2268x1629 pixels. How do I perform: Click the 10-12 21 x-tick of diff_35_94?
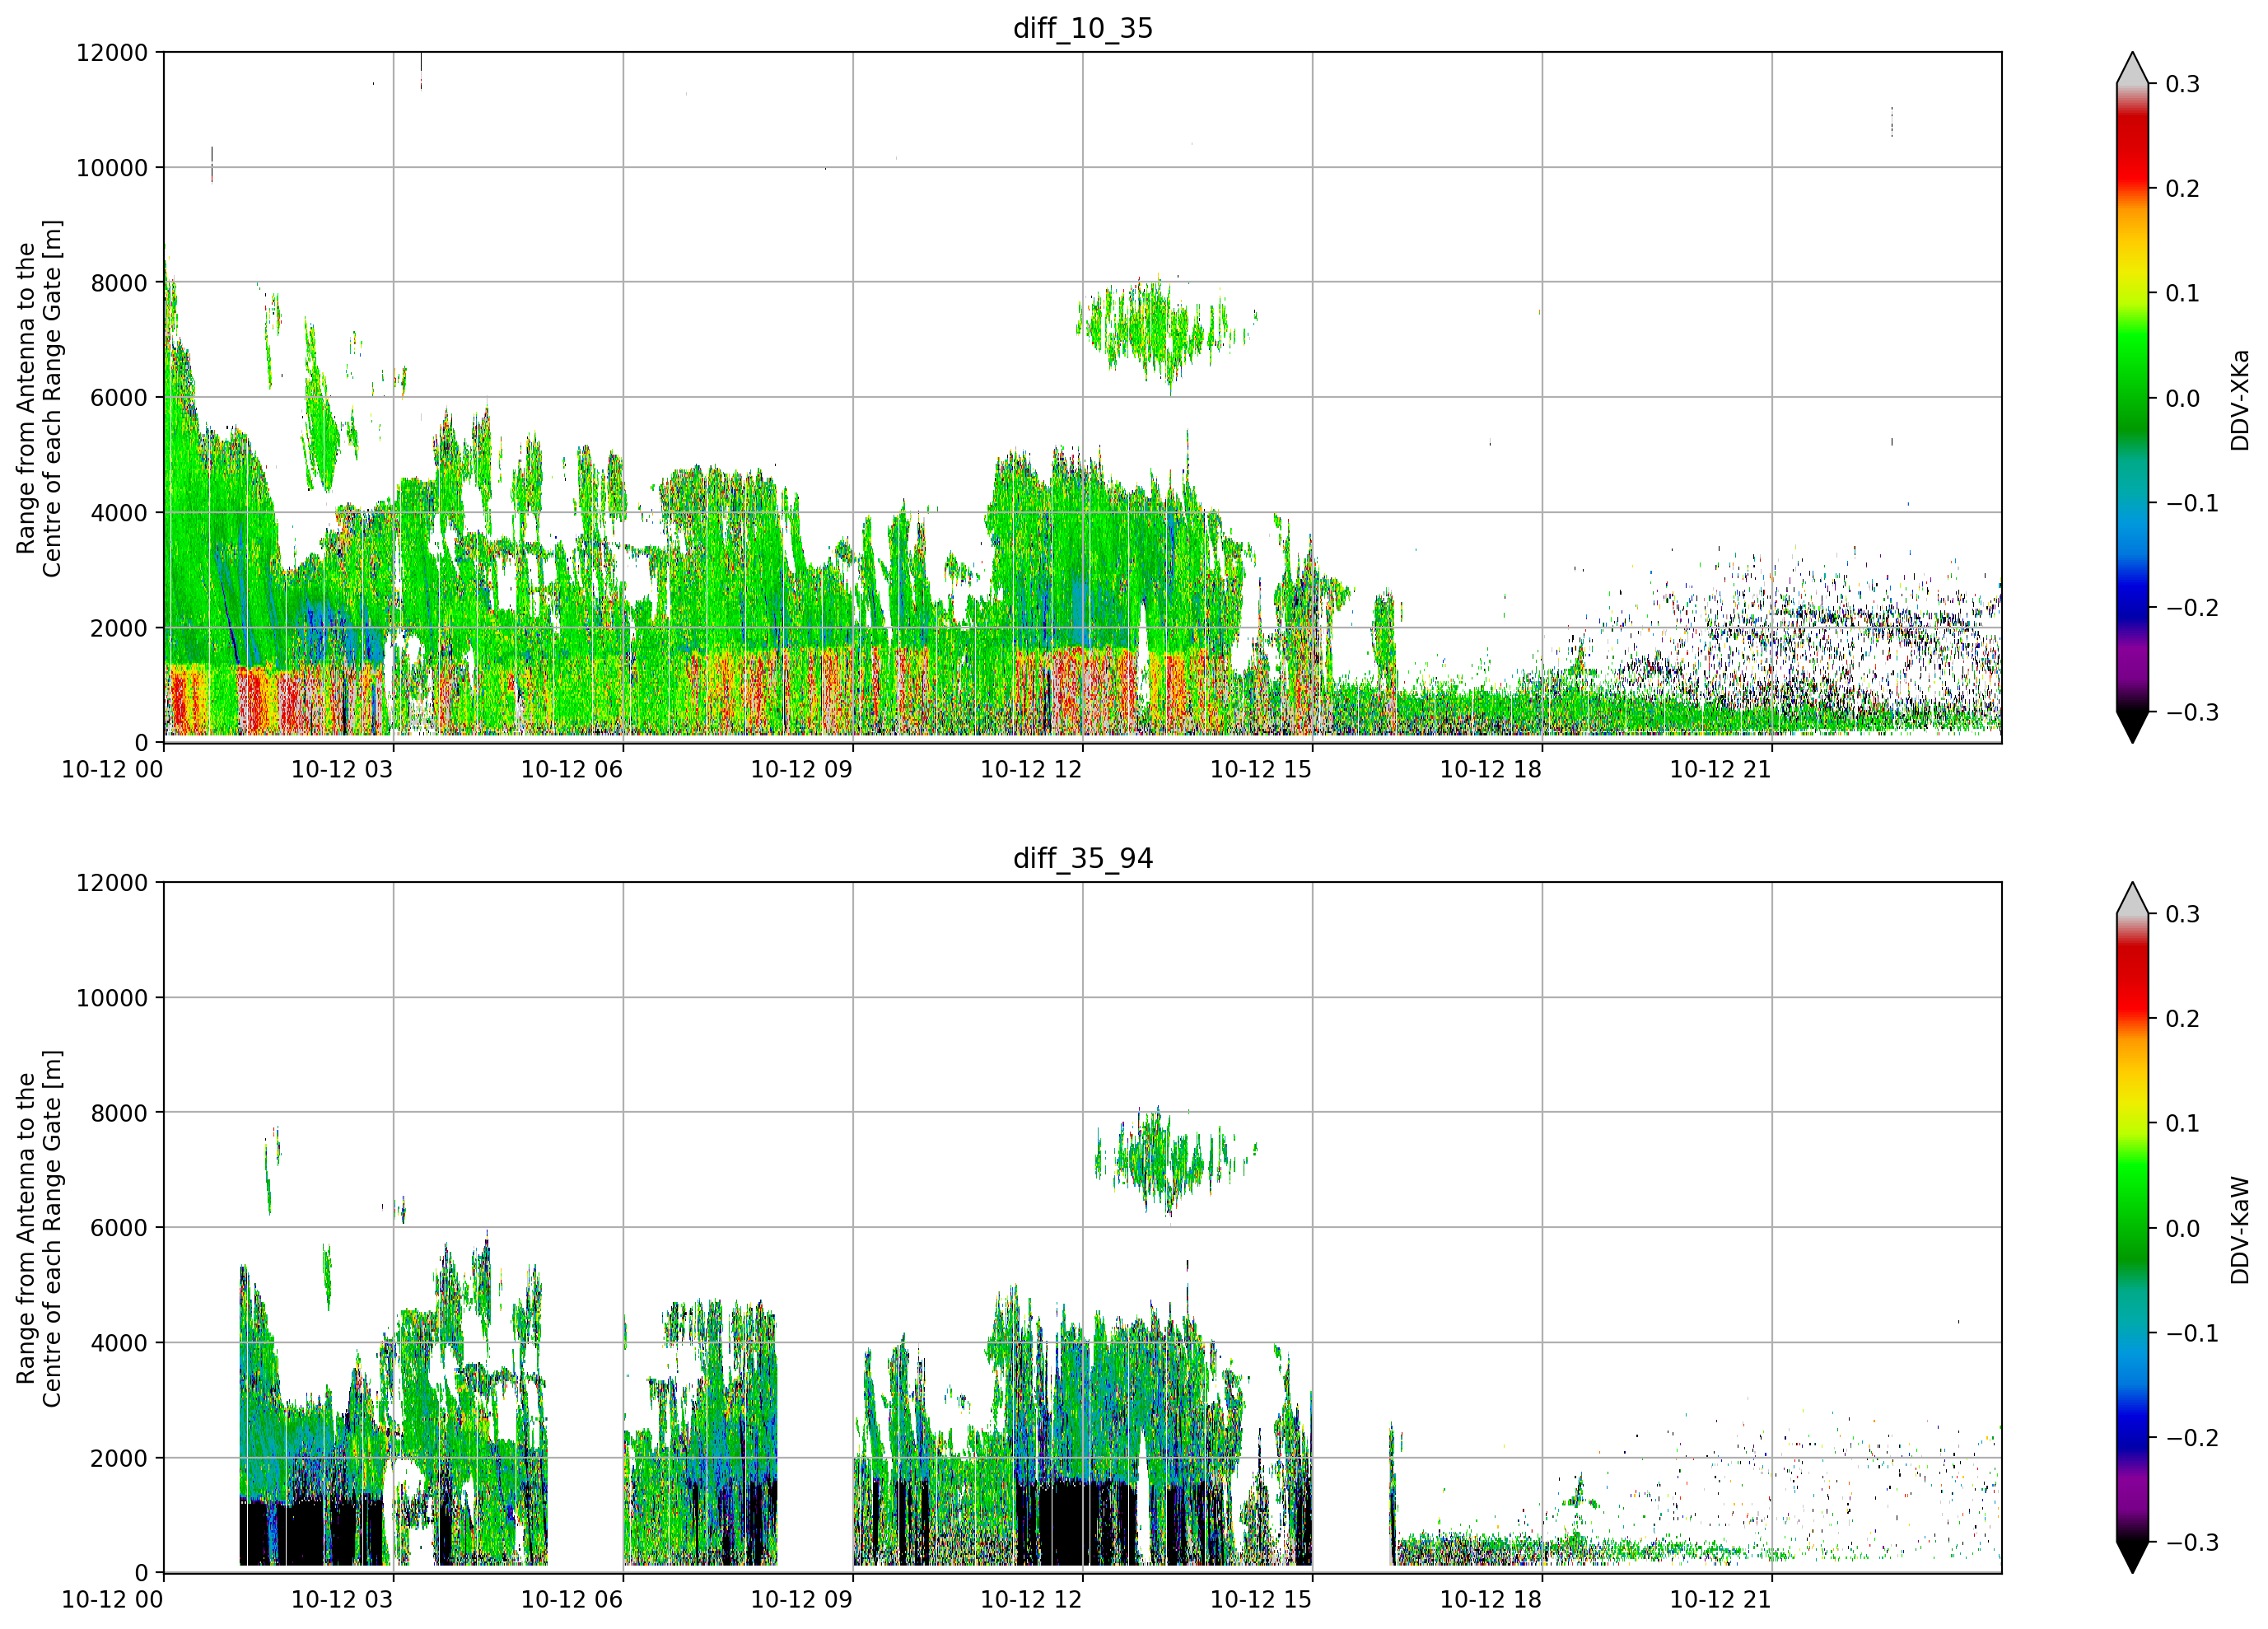[x=1721, y=1599]
